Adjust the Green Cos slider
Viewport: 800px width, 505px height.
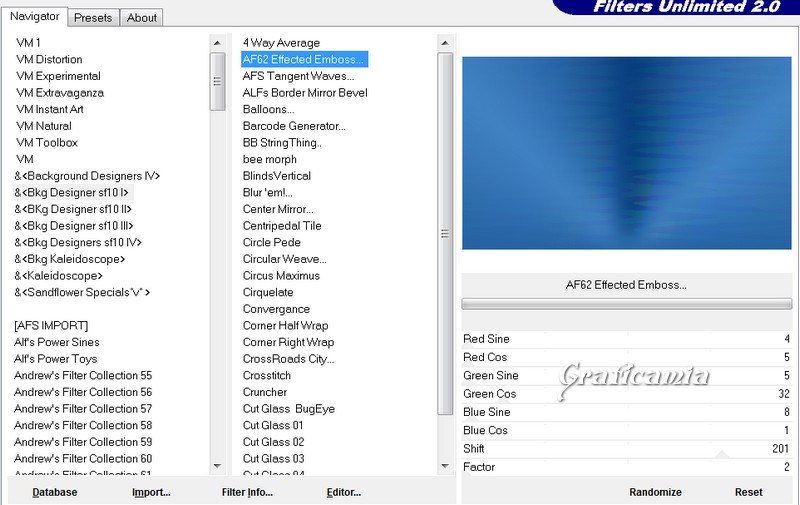(627, 394)
